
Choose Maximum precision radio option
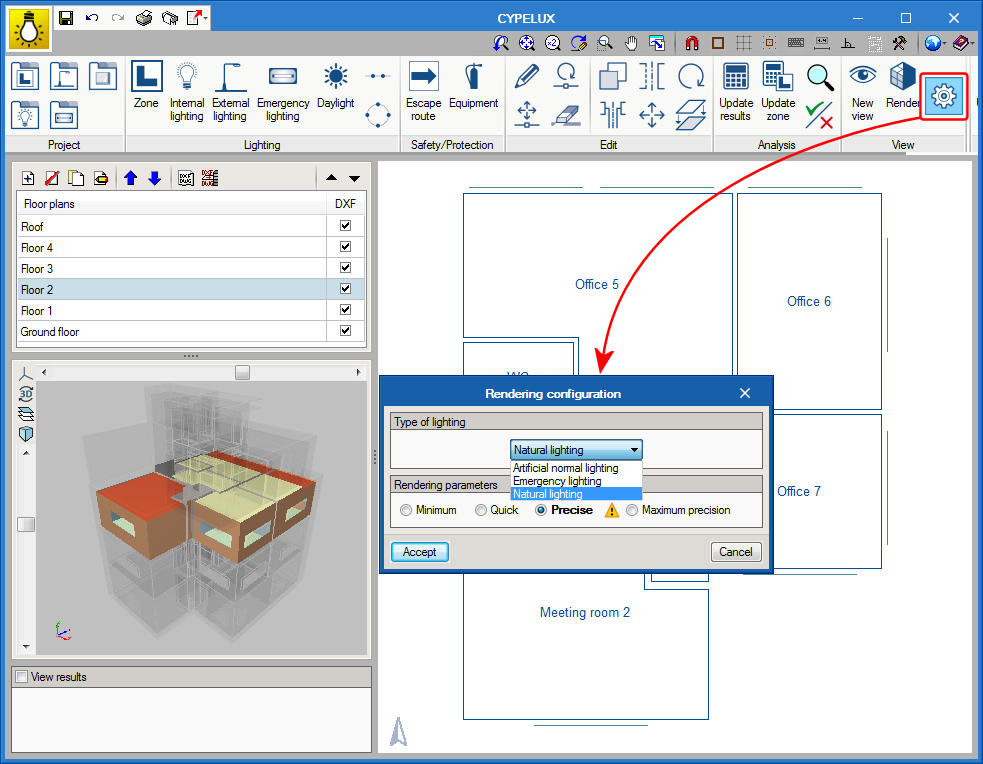[632, 510]
